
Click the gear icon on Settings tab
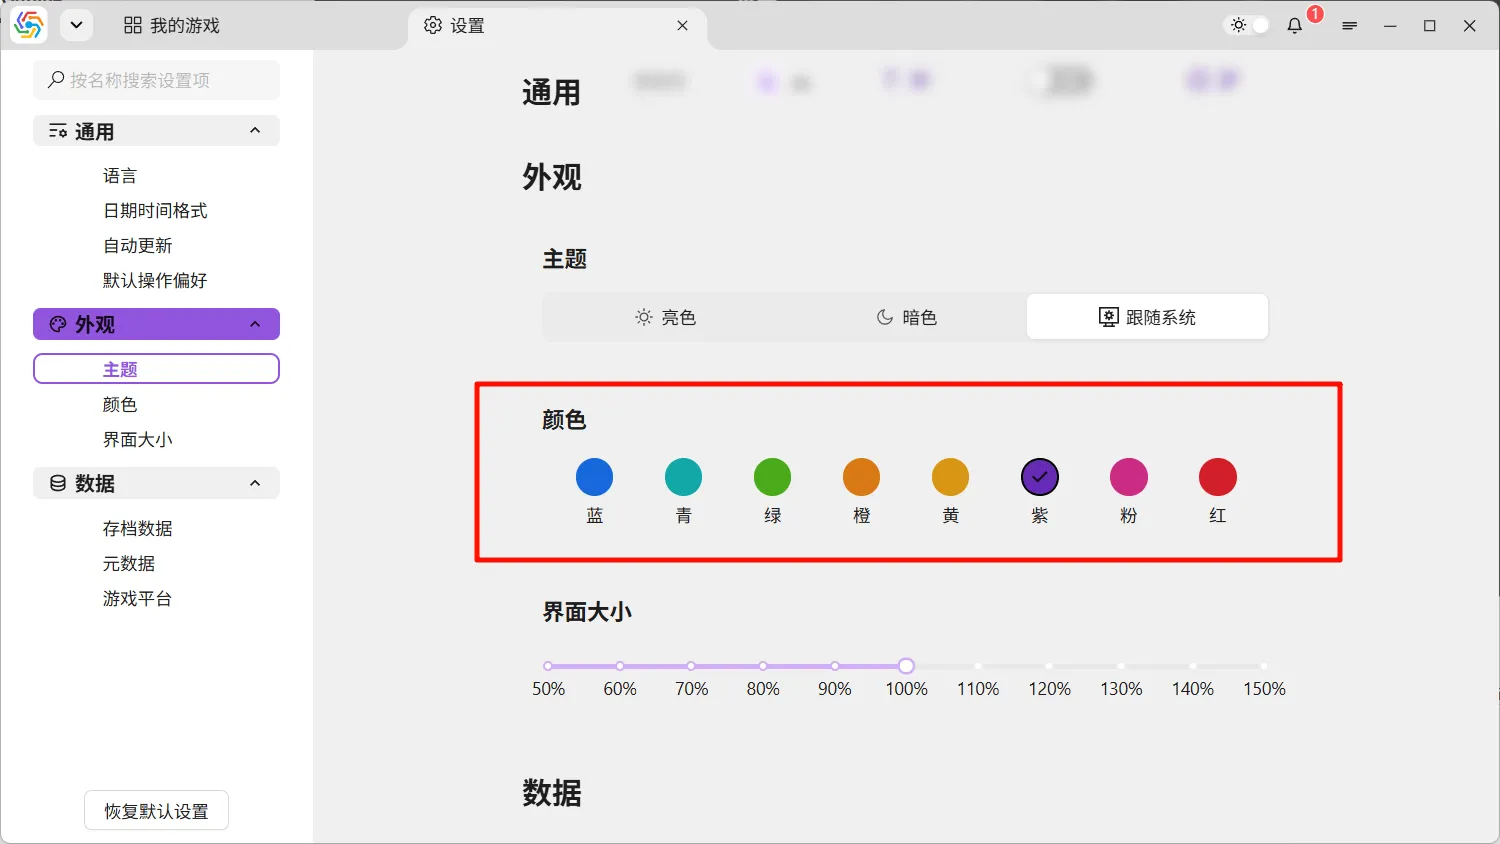(x=433, y=26)
